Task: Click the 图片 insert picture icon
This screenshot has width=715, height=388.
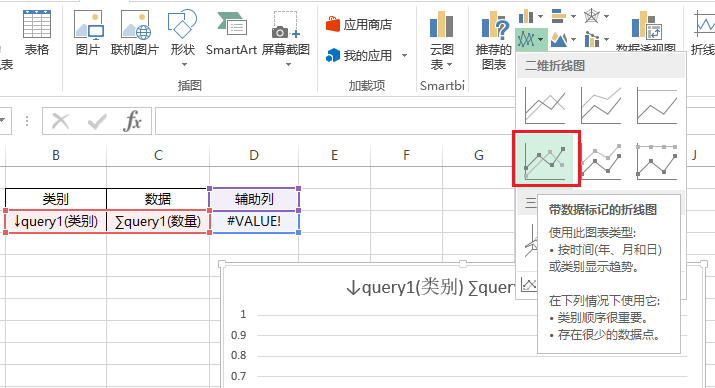Action: click(88, 33)
